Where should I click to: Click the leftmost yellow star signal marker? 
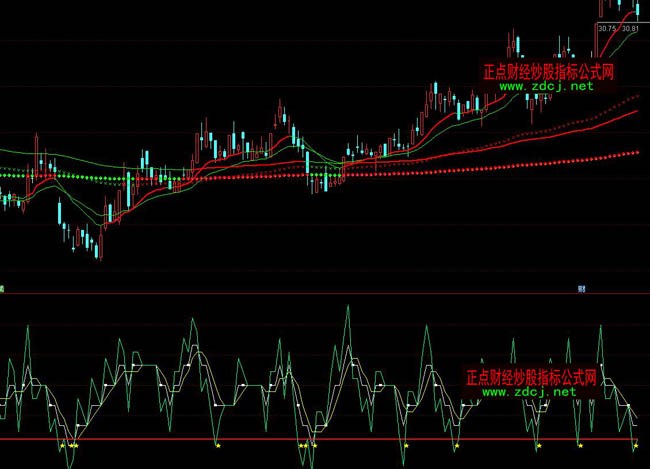(x=61, y=444)
